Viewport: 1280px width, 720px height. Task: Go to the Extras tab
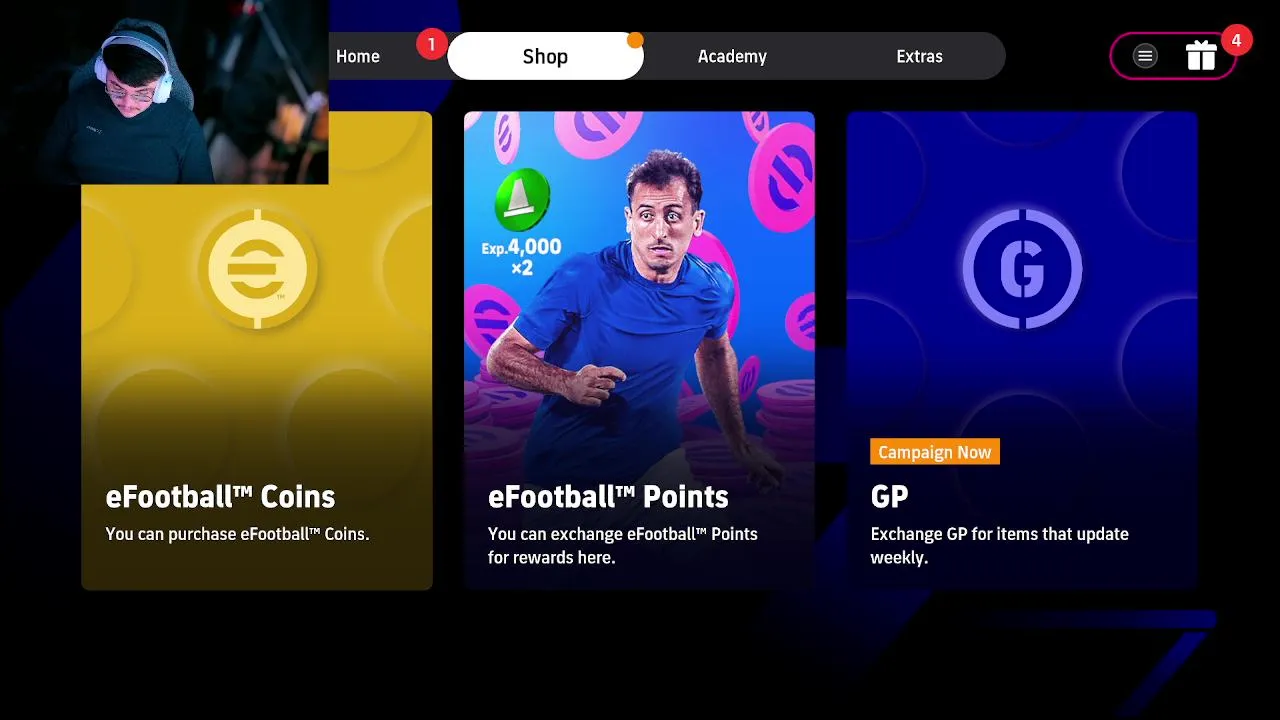pyautogui.click(x=919, y=57)
